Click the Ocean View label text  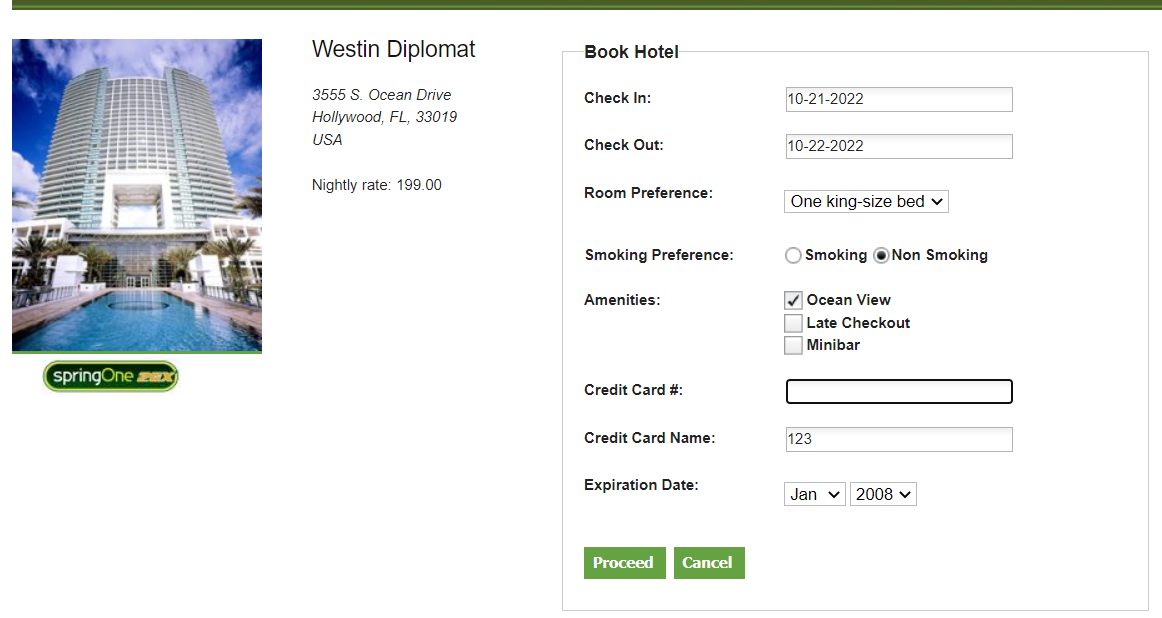848,300
